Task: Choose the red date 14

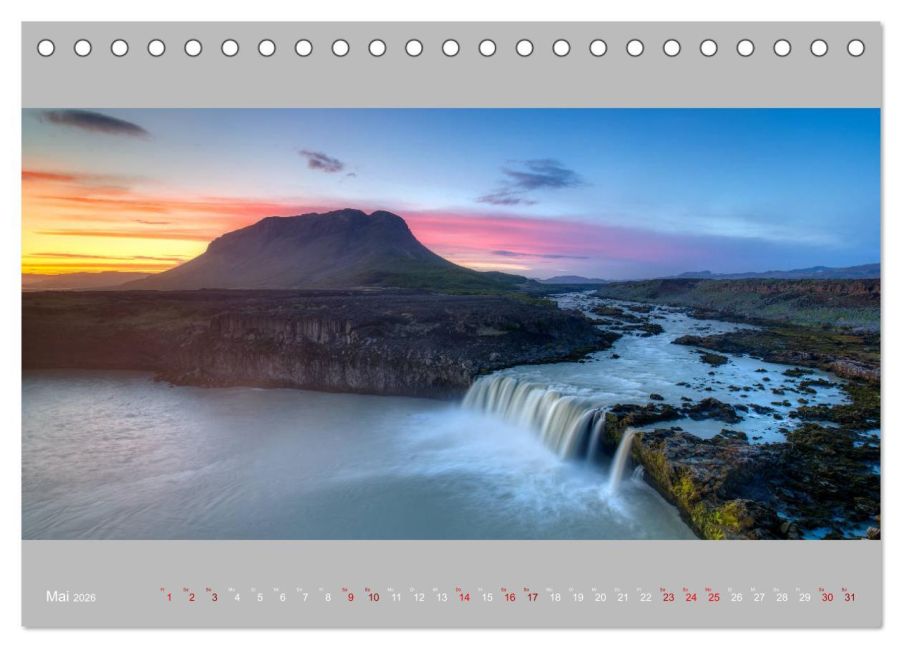Action: [464, 597]
